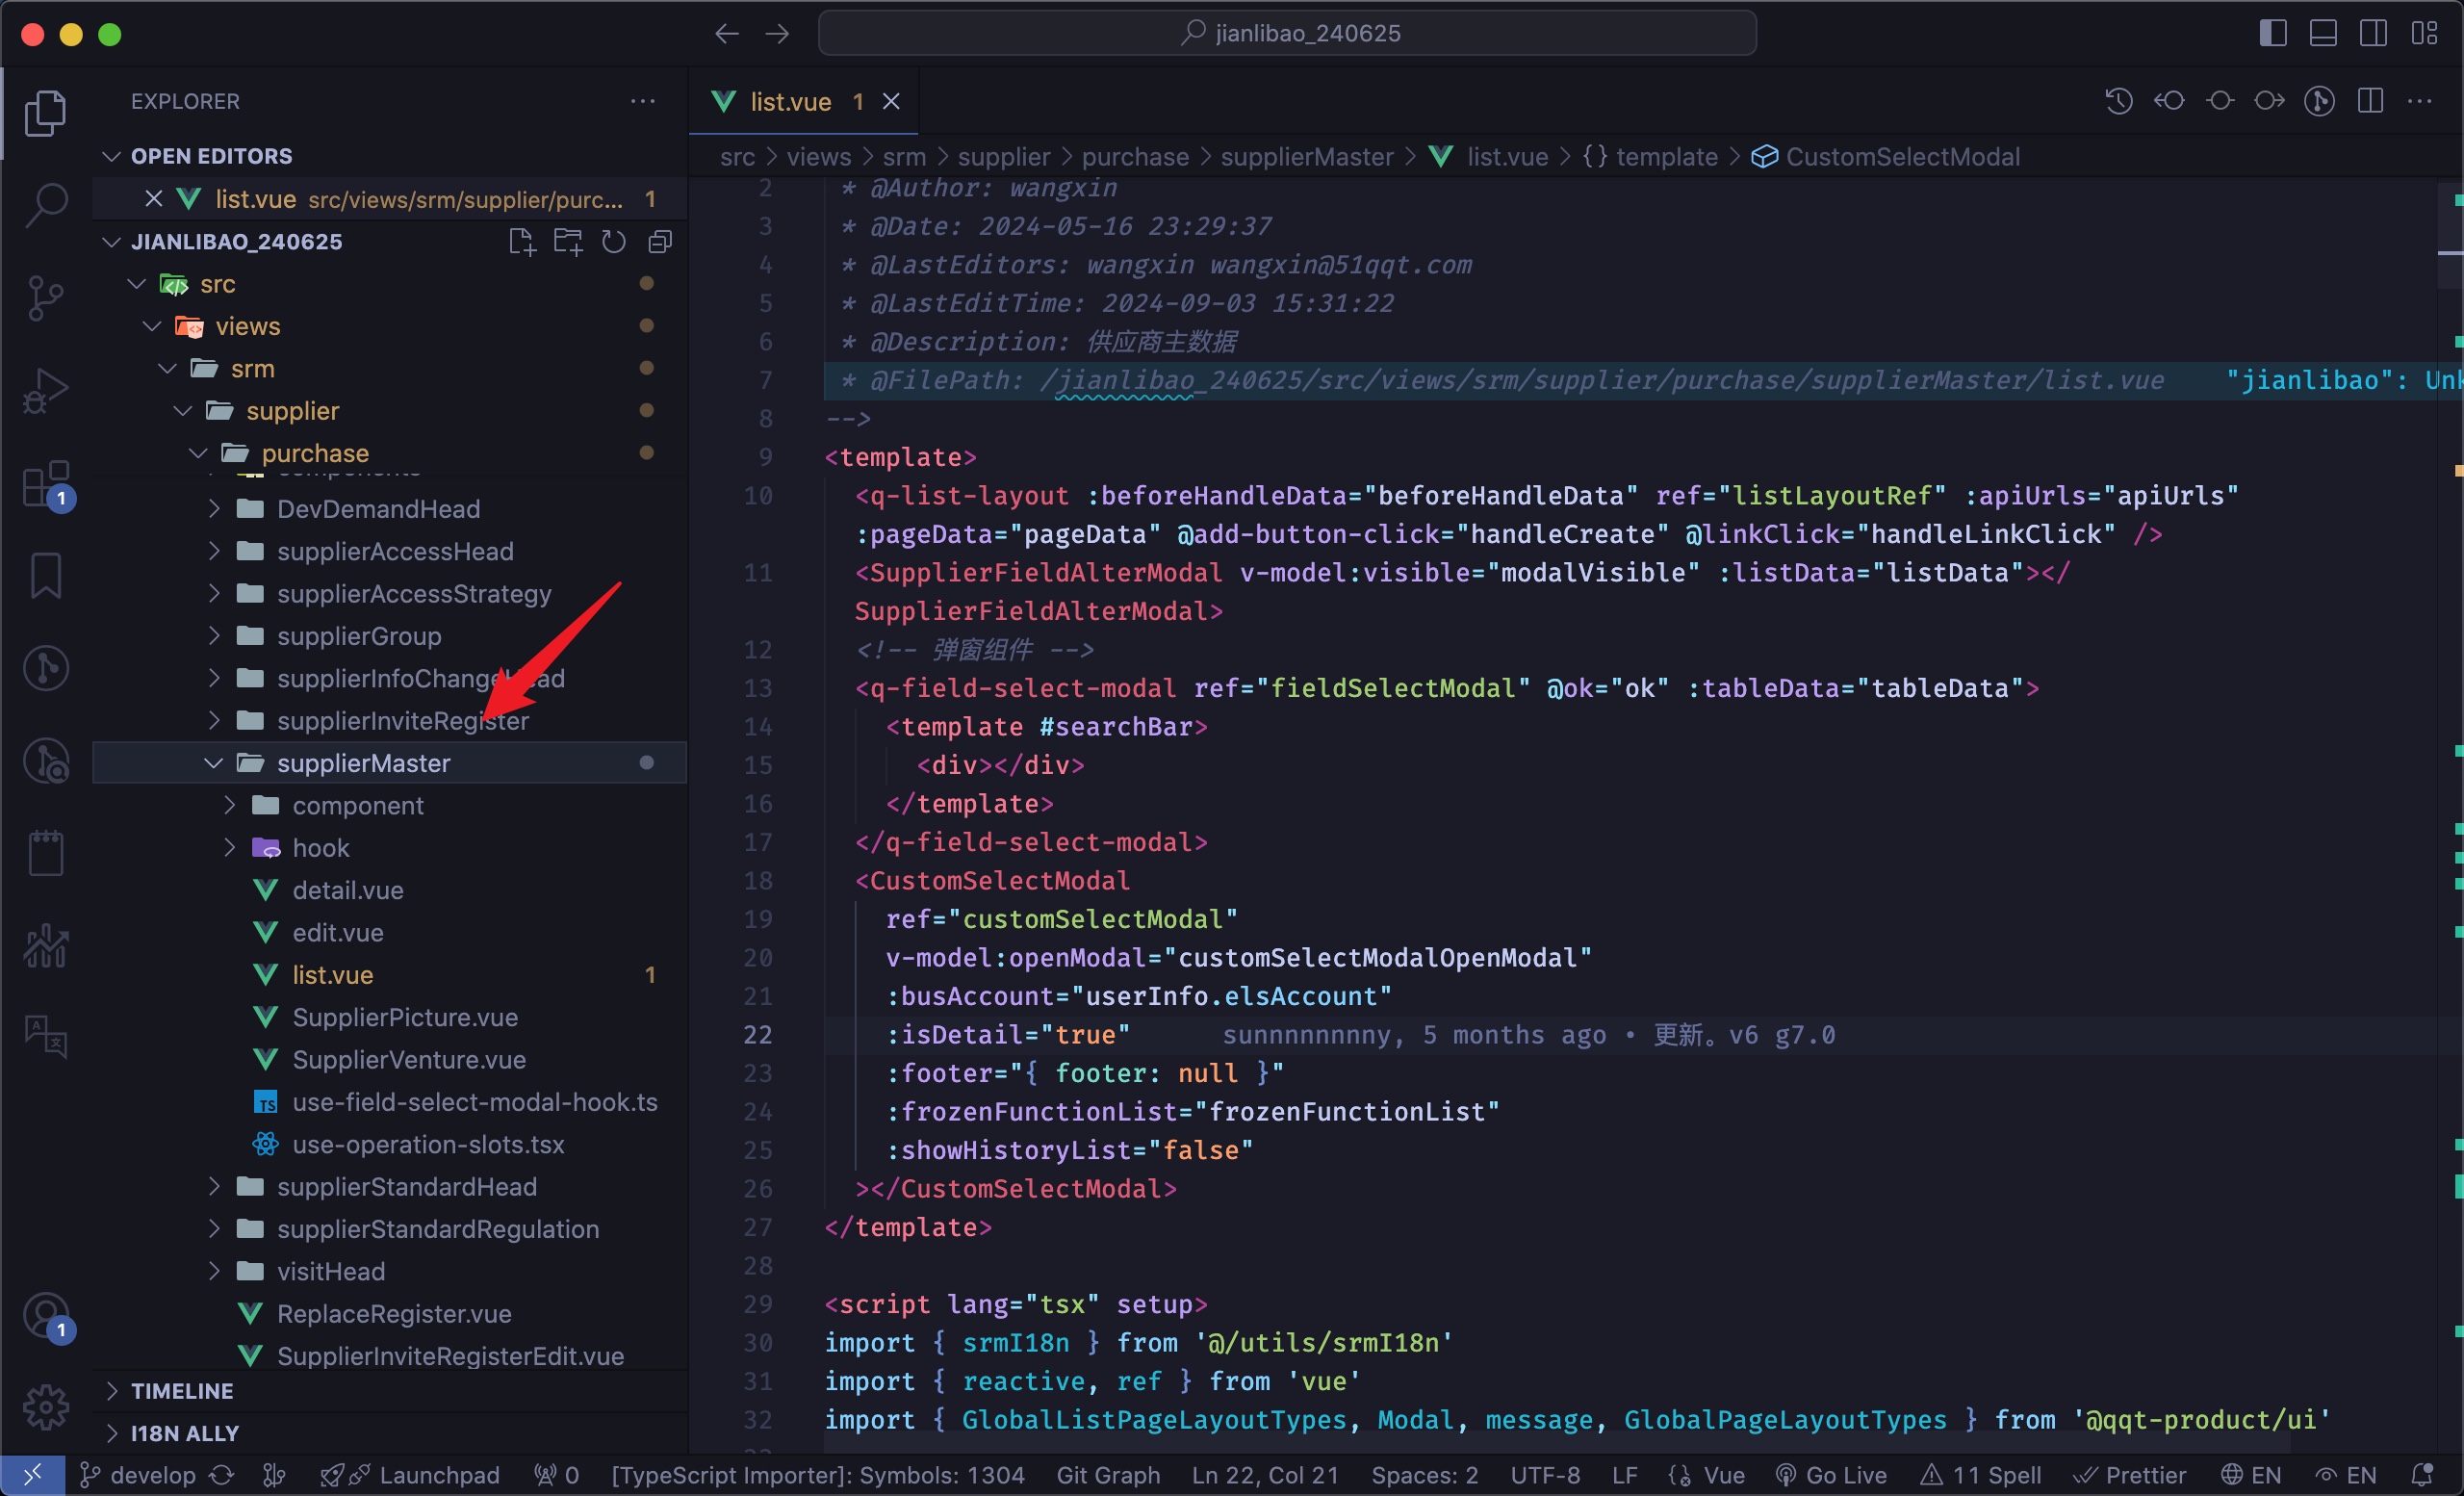Open use-field-select-modal-hook.ts file
Viewport: 2464px width, 1496px height.
click(x=474, y=1102)
